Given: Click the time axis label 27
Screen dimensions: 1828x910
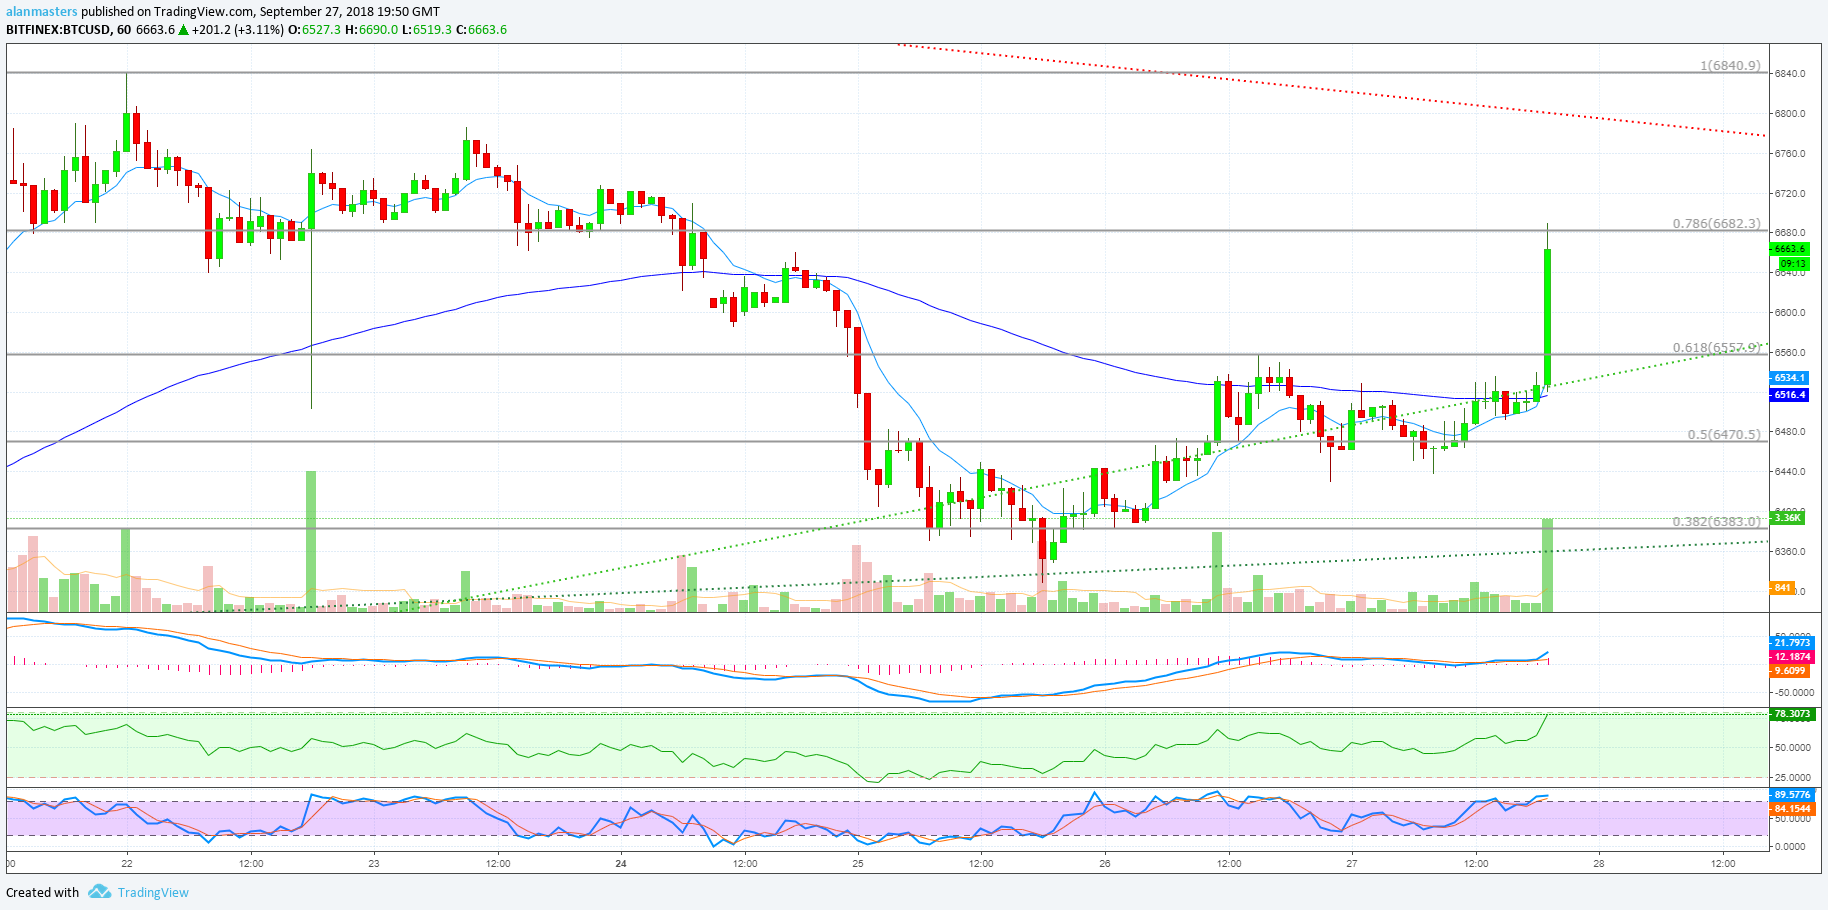Looking at the screenshot, I should (1352, 863).
